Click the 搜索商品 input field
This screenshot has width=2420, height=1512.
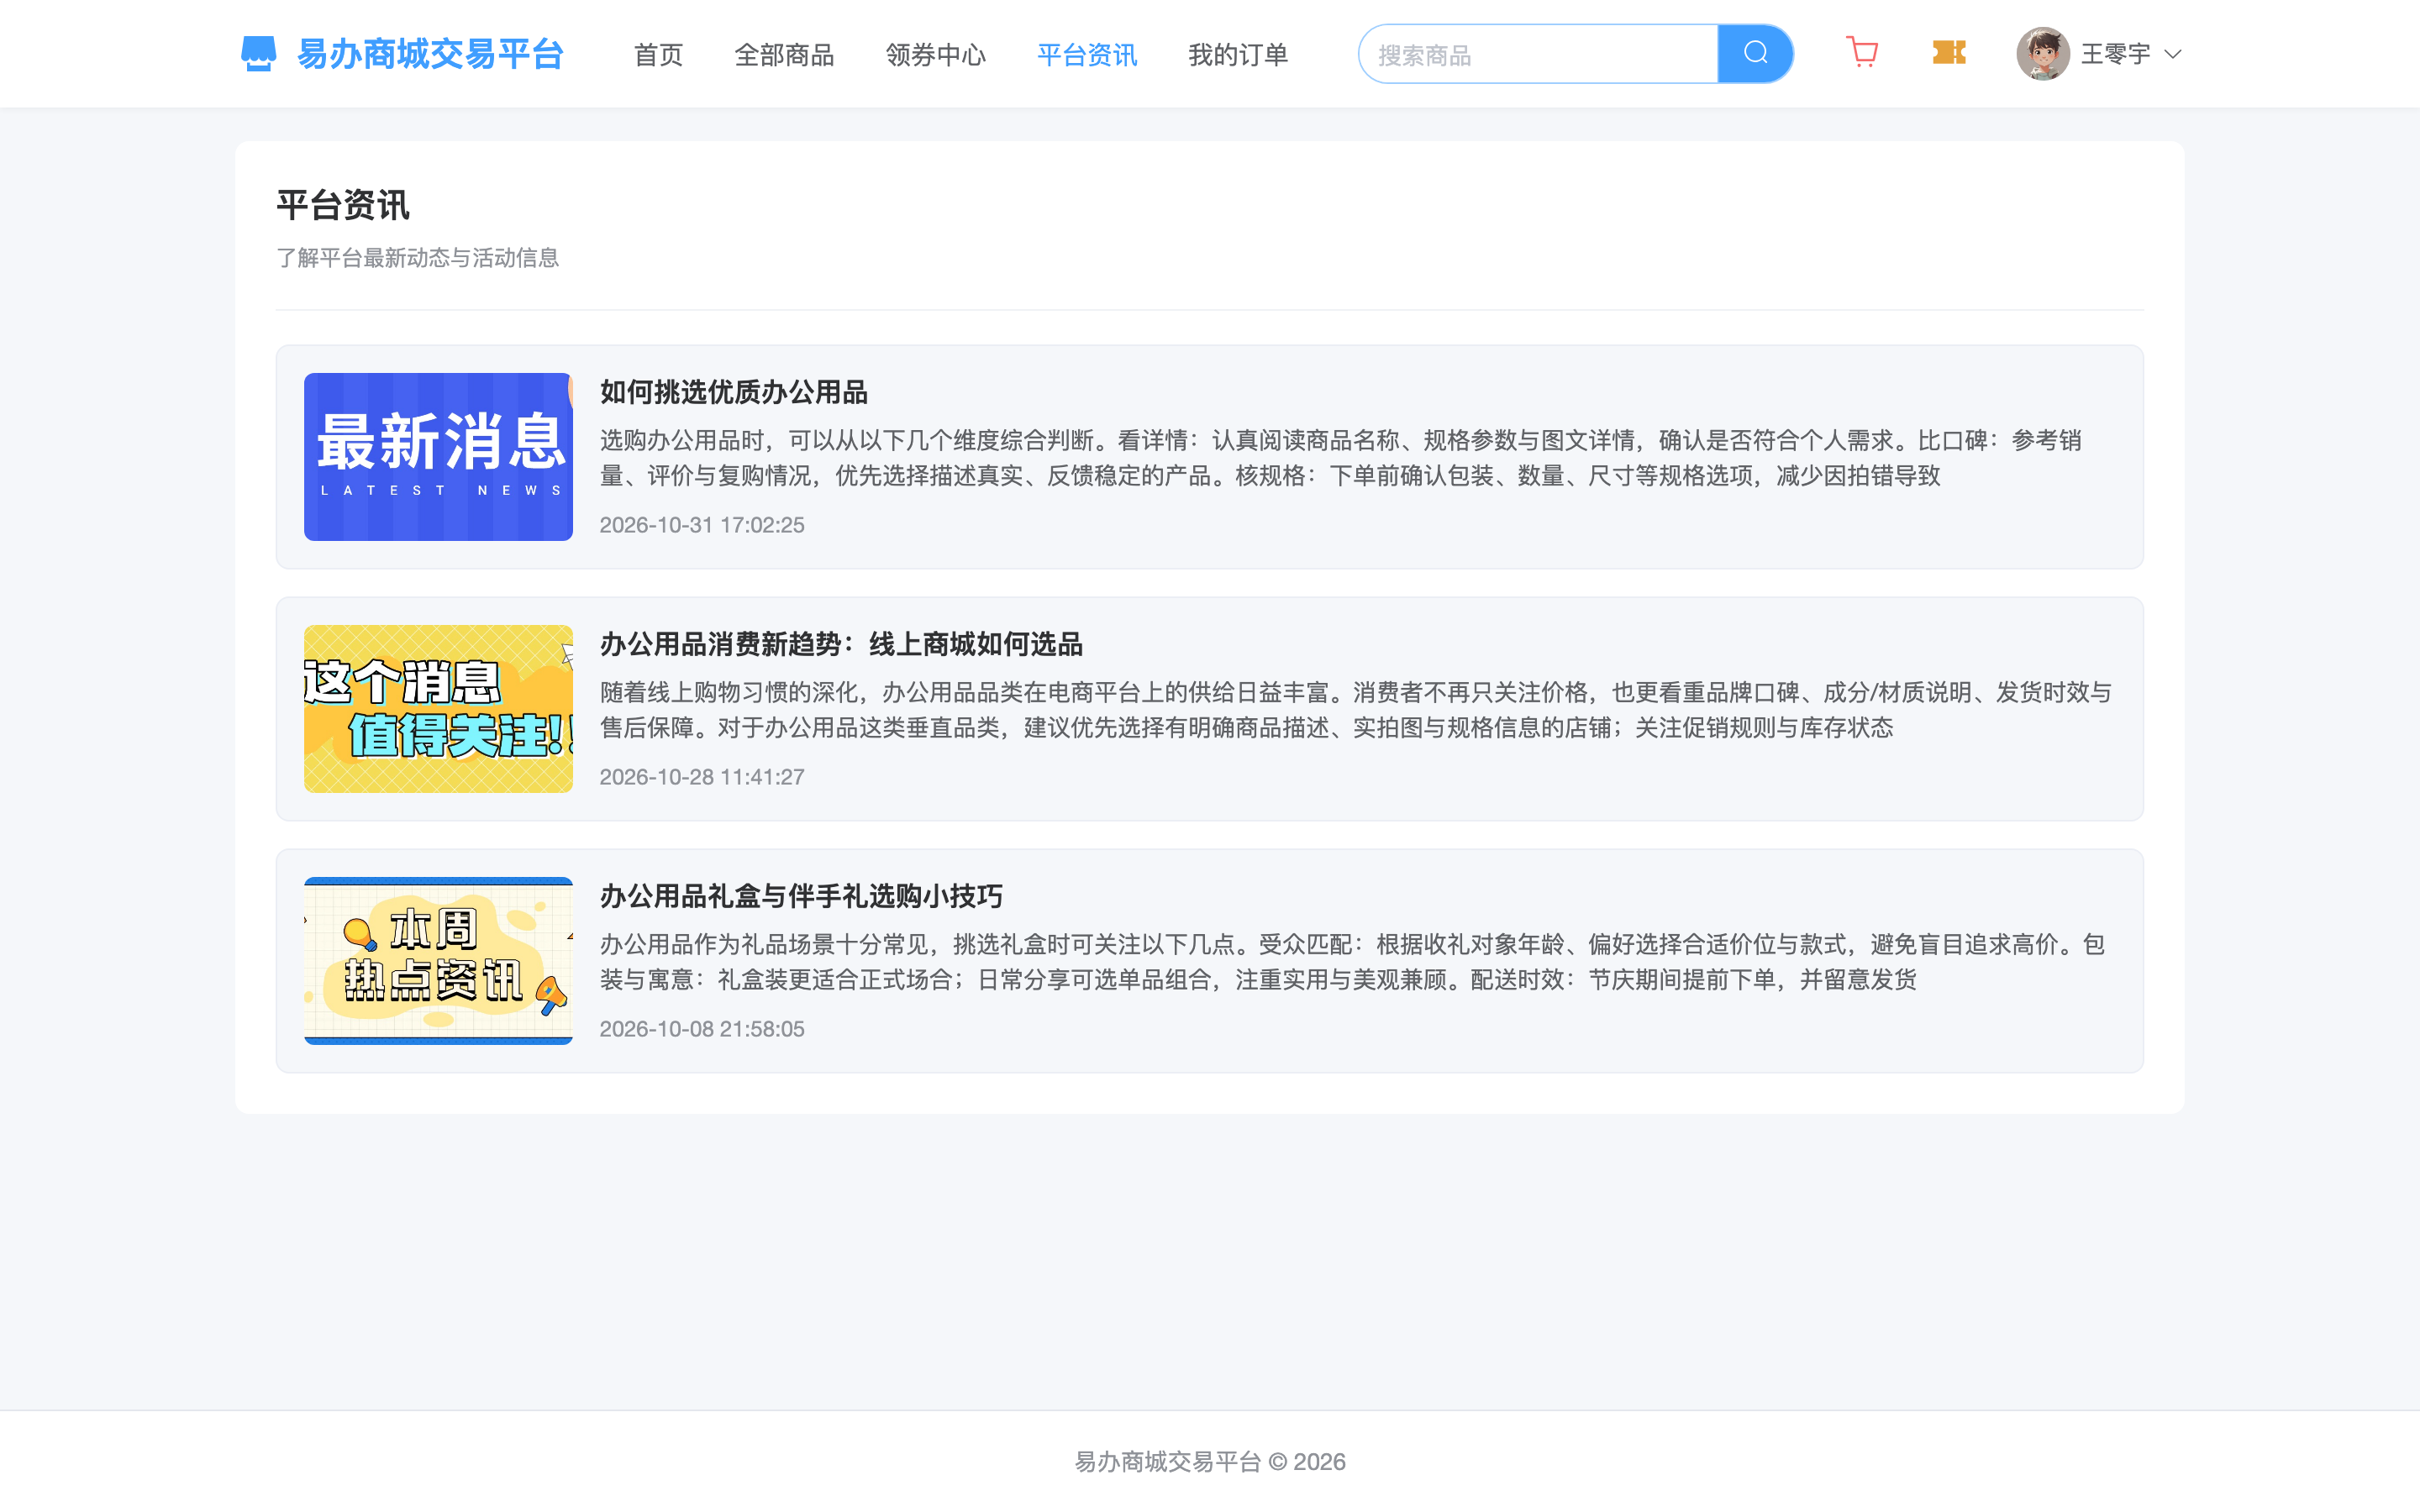click(x=1538, y=54)
